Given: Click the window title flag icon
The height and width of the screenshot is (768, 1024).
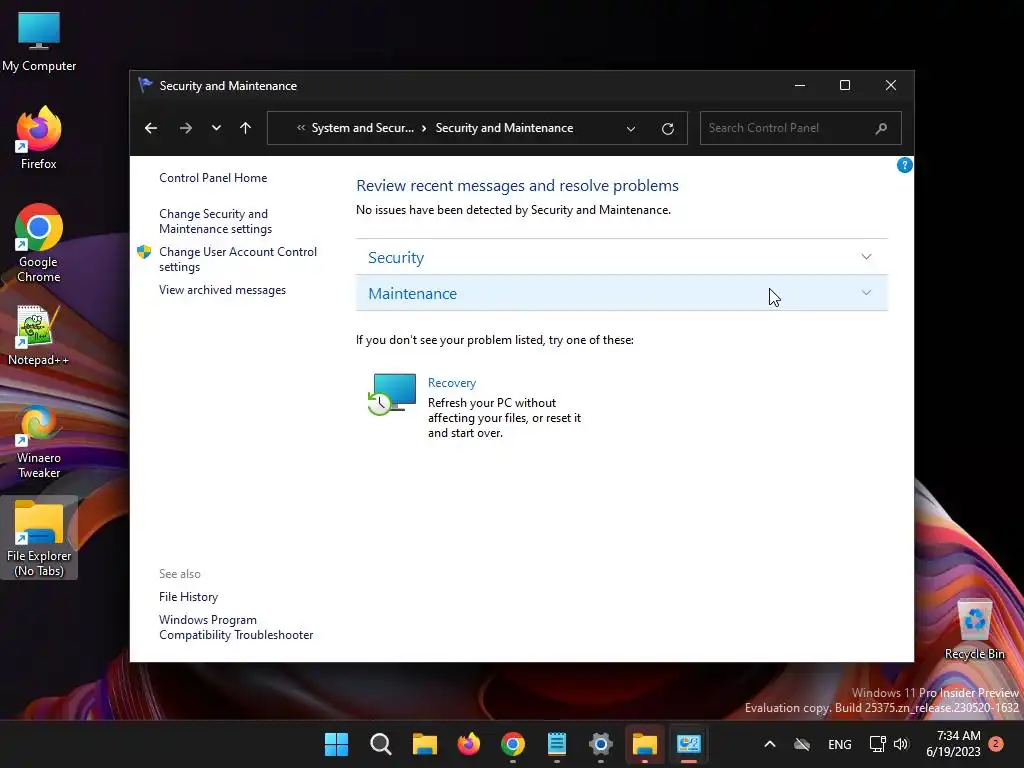Looking at the screenshot, I should pyautogui.click(x=146, y=86).
